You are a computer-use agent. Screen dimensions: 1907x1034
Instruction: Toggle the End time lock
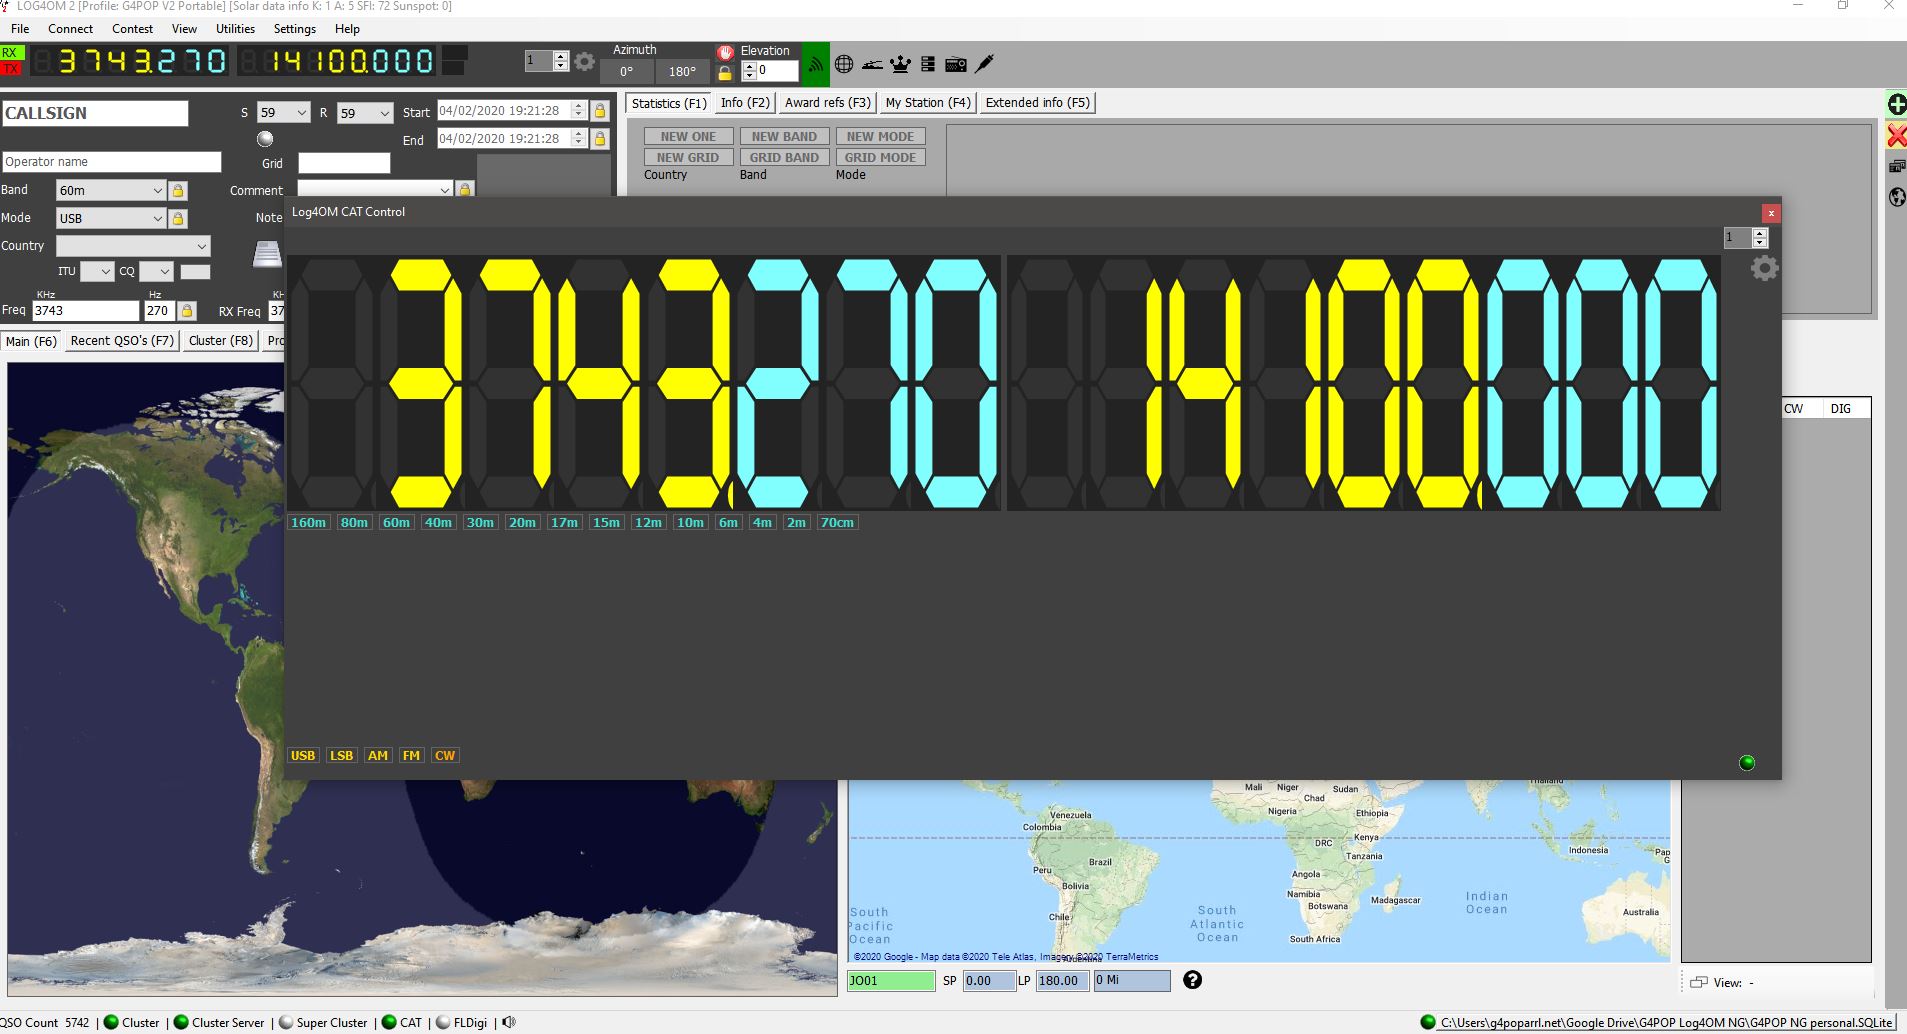tap(600, 139)
